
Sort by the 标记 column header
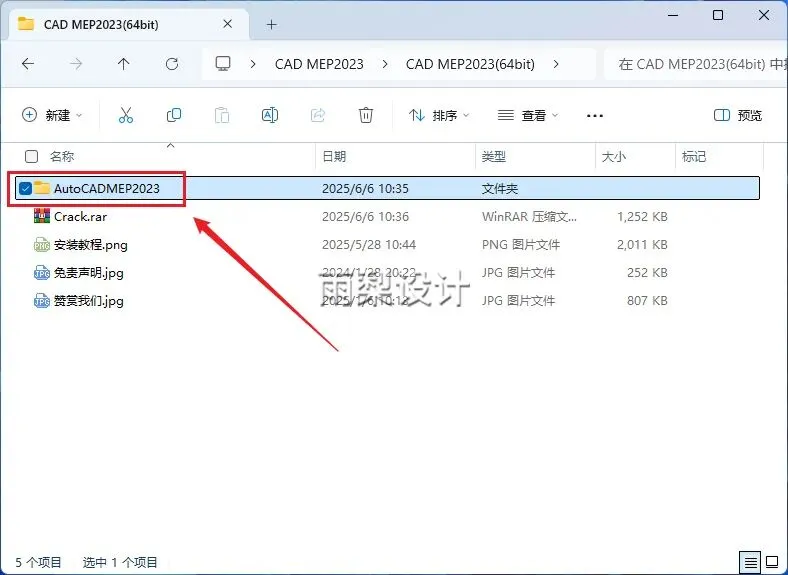tap(694, 157)
